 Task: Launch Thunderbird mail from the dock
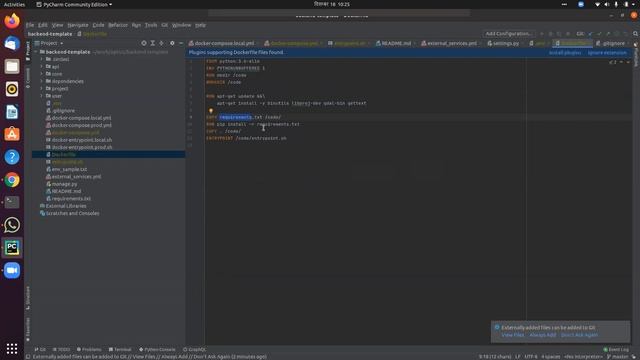pos(12,43)
